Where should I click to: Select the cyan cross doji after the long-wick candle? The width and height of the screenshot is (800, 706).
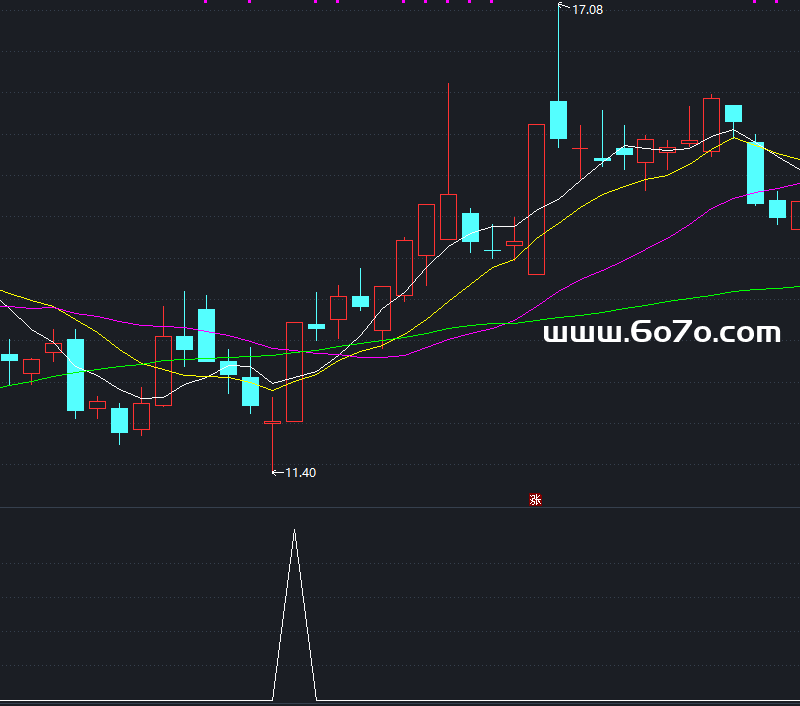492,251
